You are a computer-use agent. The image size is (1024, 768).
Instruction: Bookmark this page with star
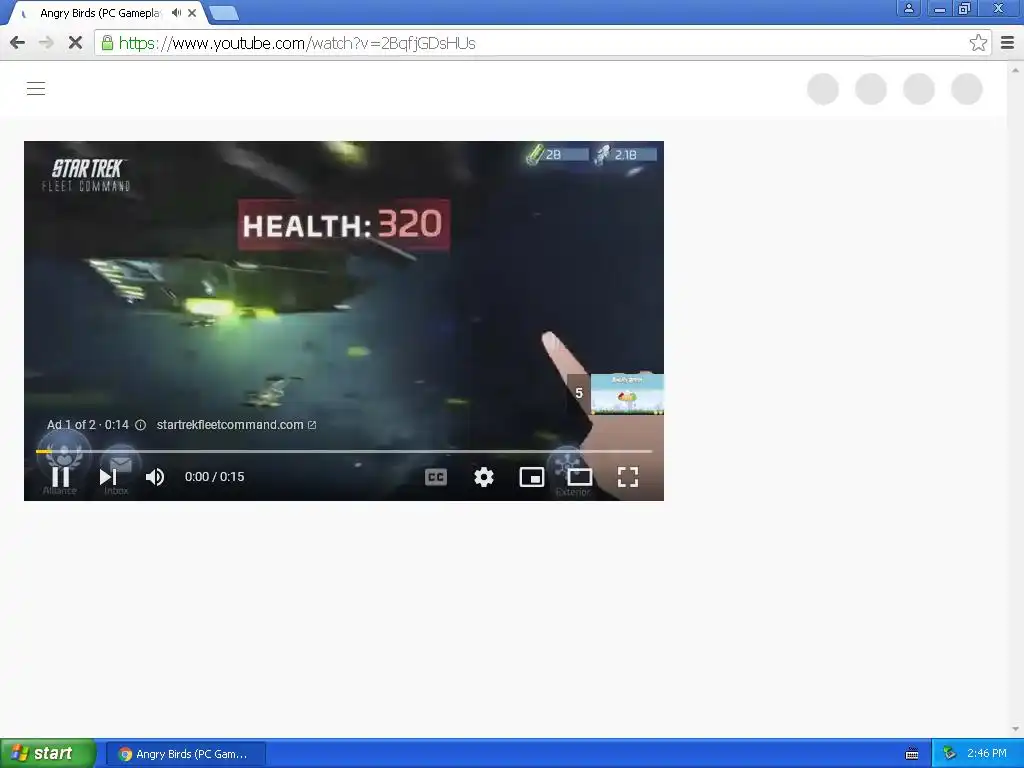[x=978, y=43]
